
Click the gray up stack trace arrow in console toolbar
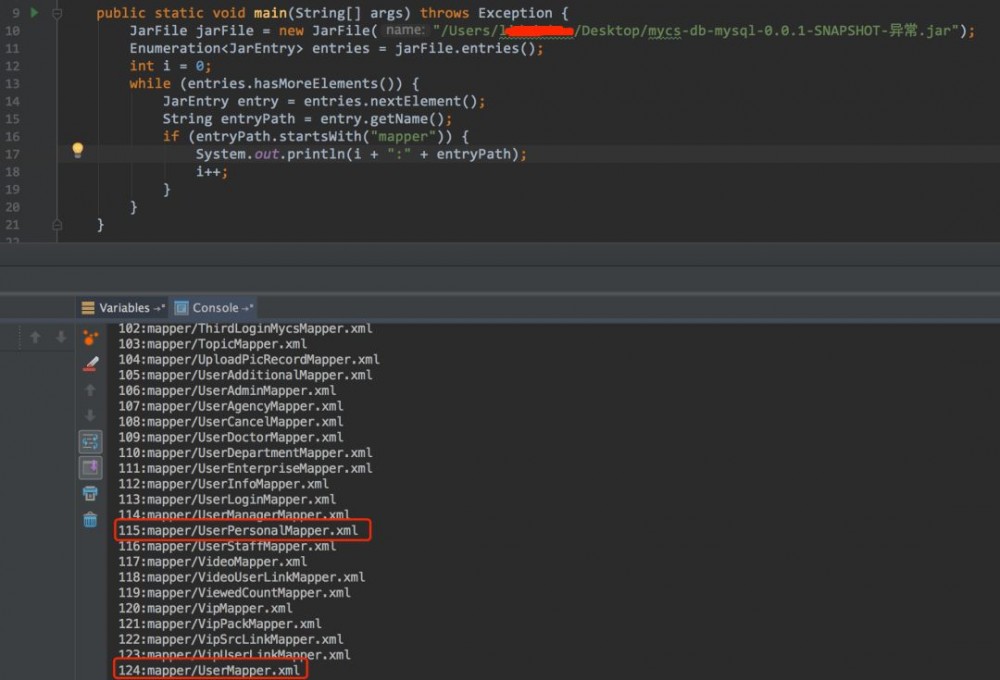90,390
